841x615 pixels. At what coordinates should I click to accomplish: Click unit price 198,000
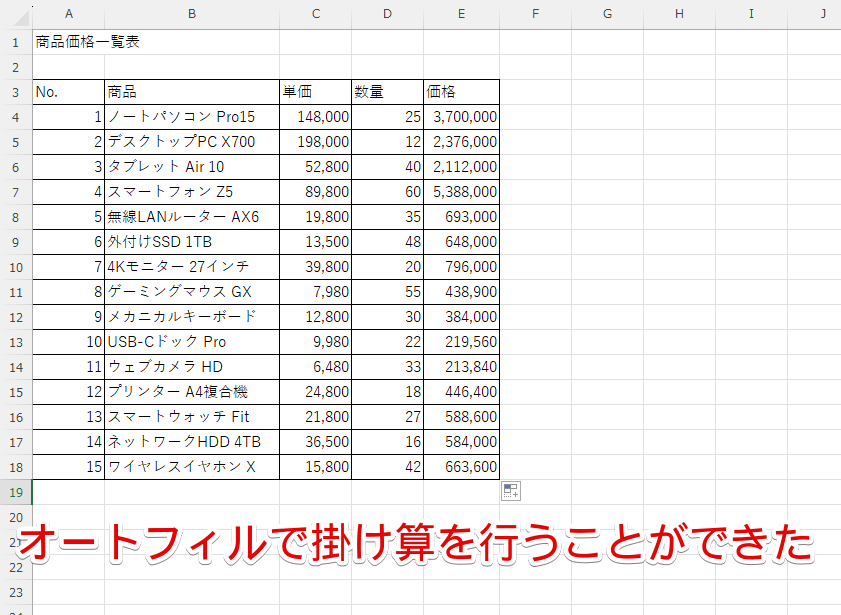[x=316, y=142]
